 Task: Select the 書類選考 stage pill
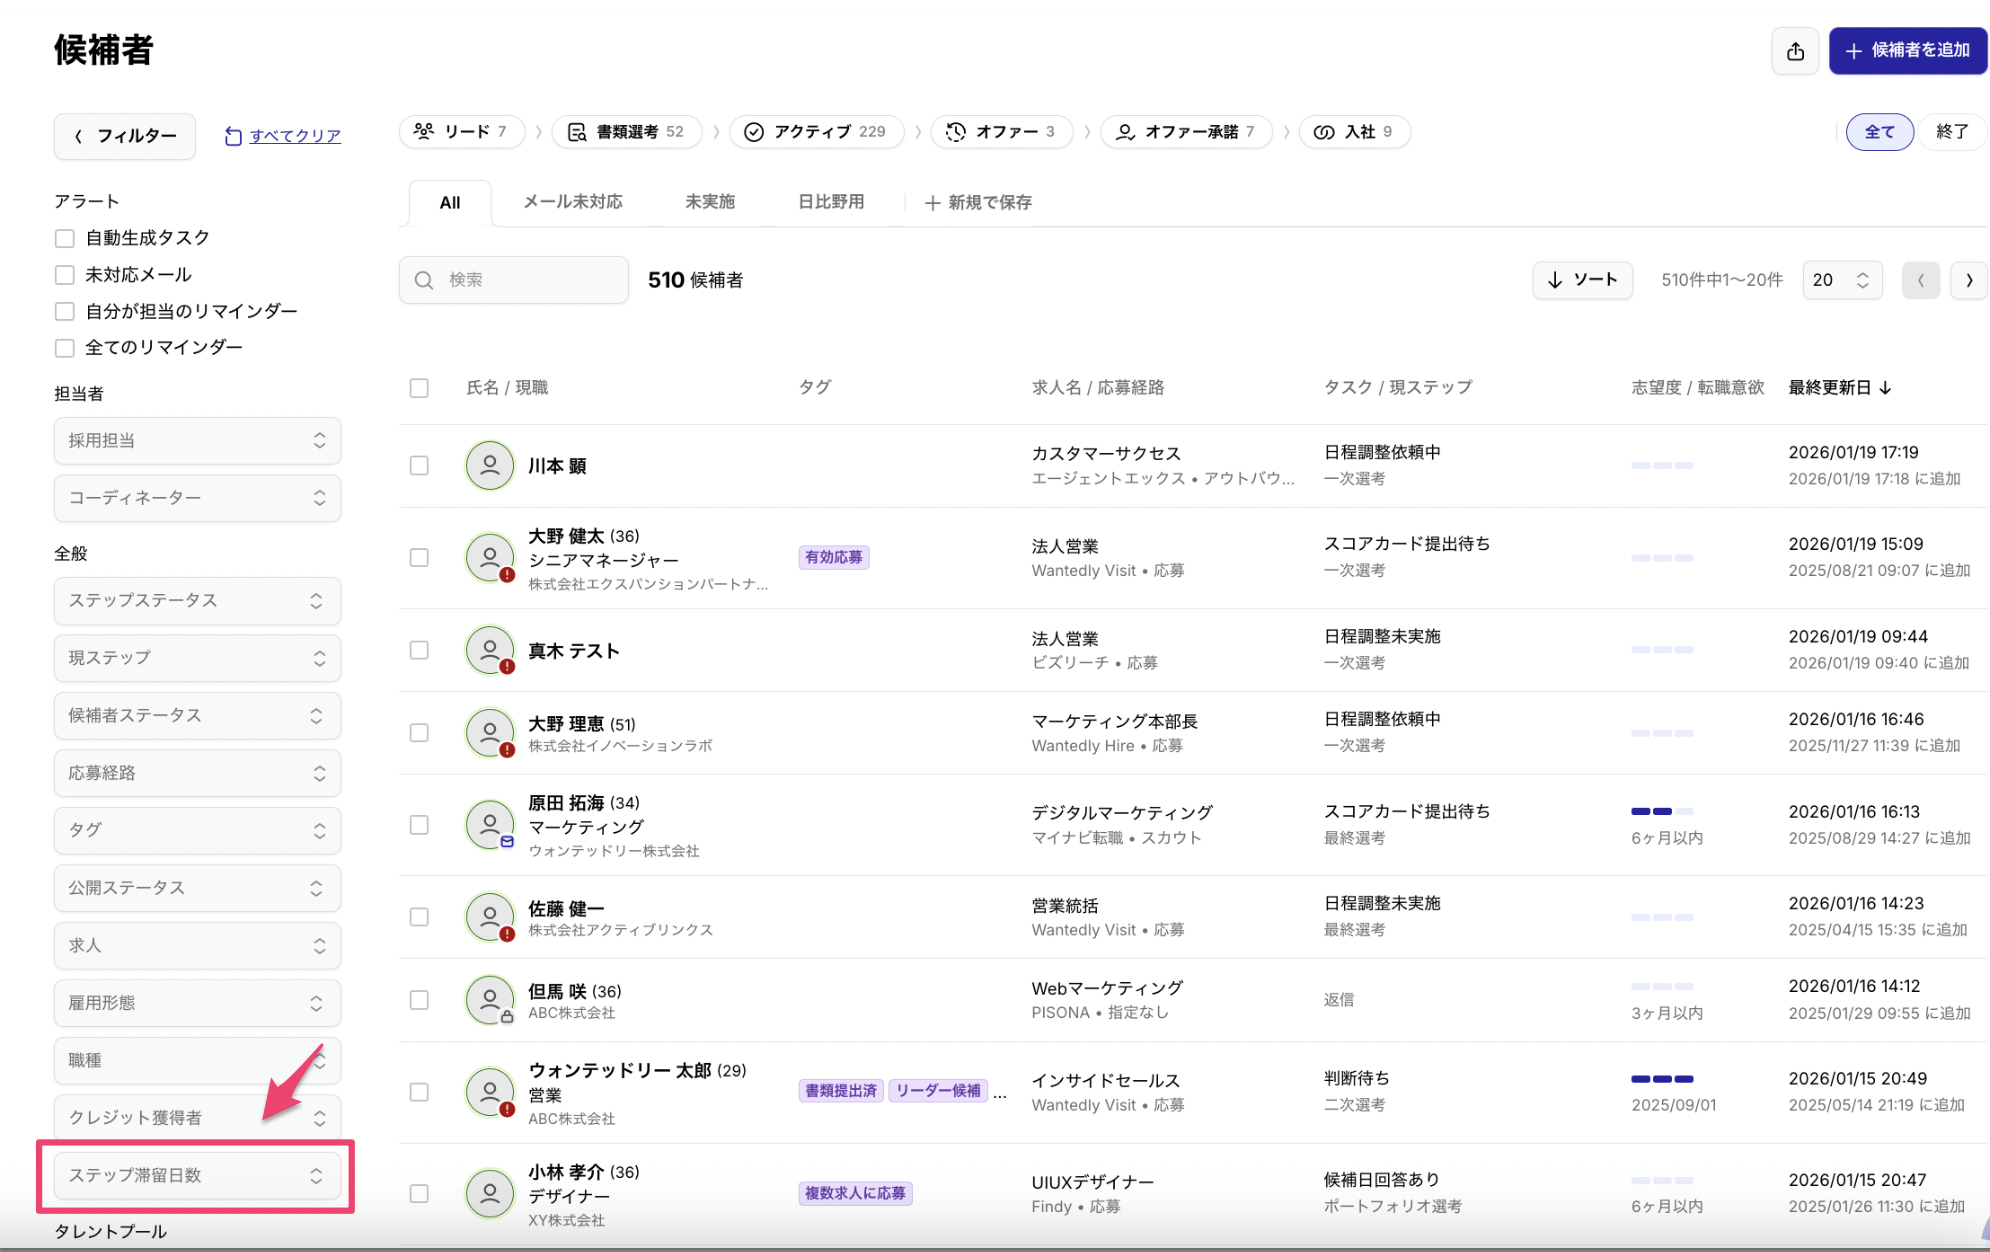pos(626,131)
